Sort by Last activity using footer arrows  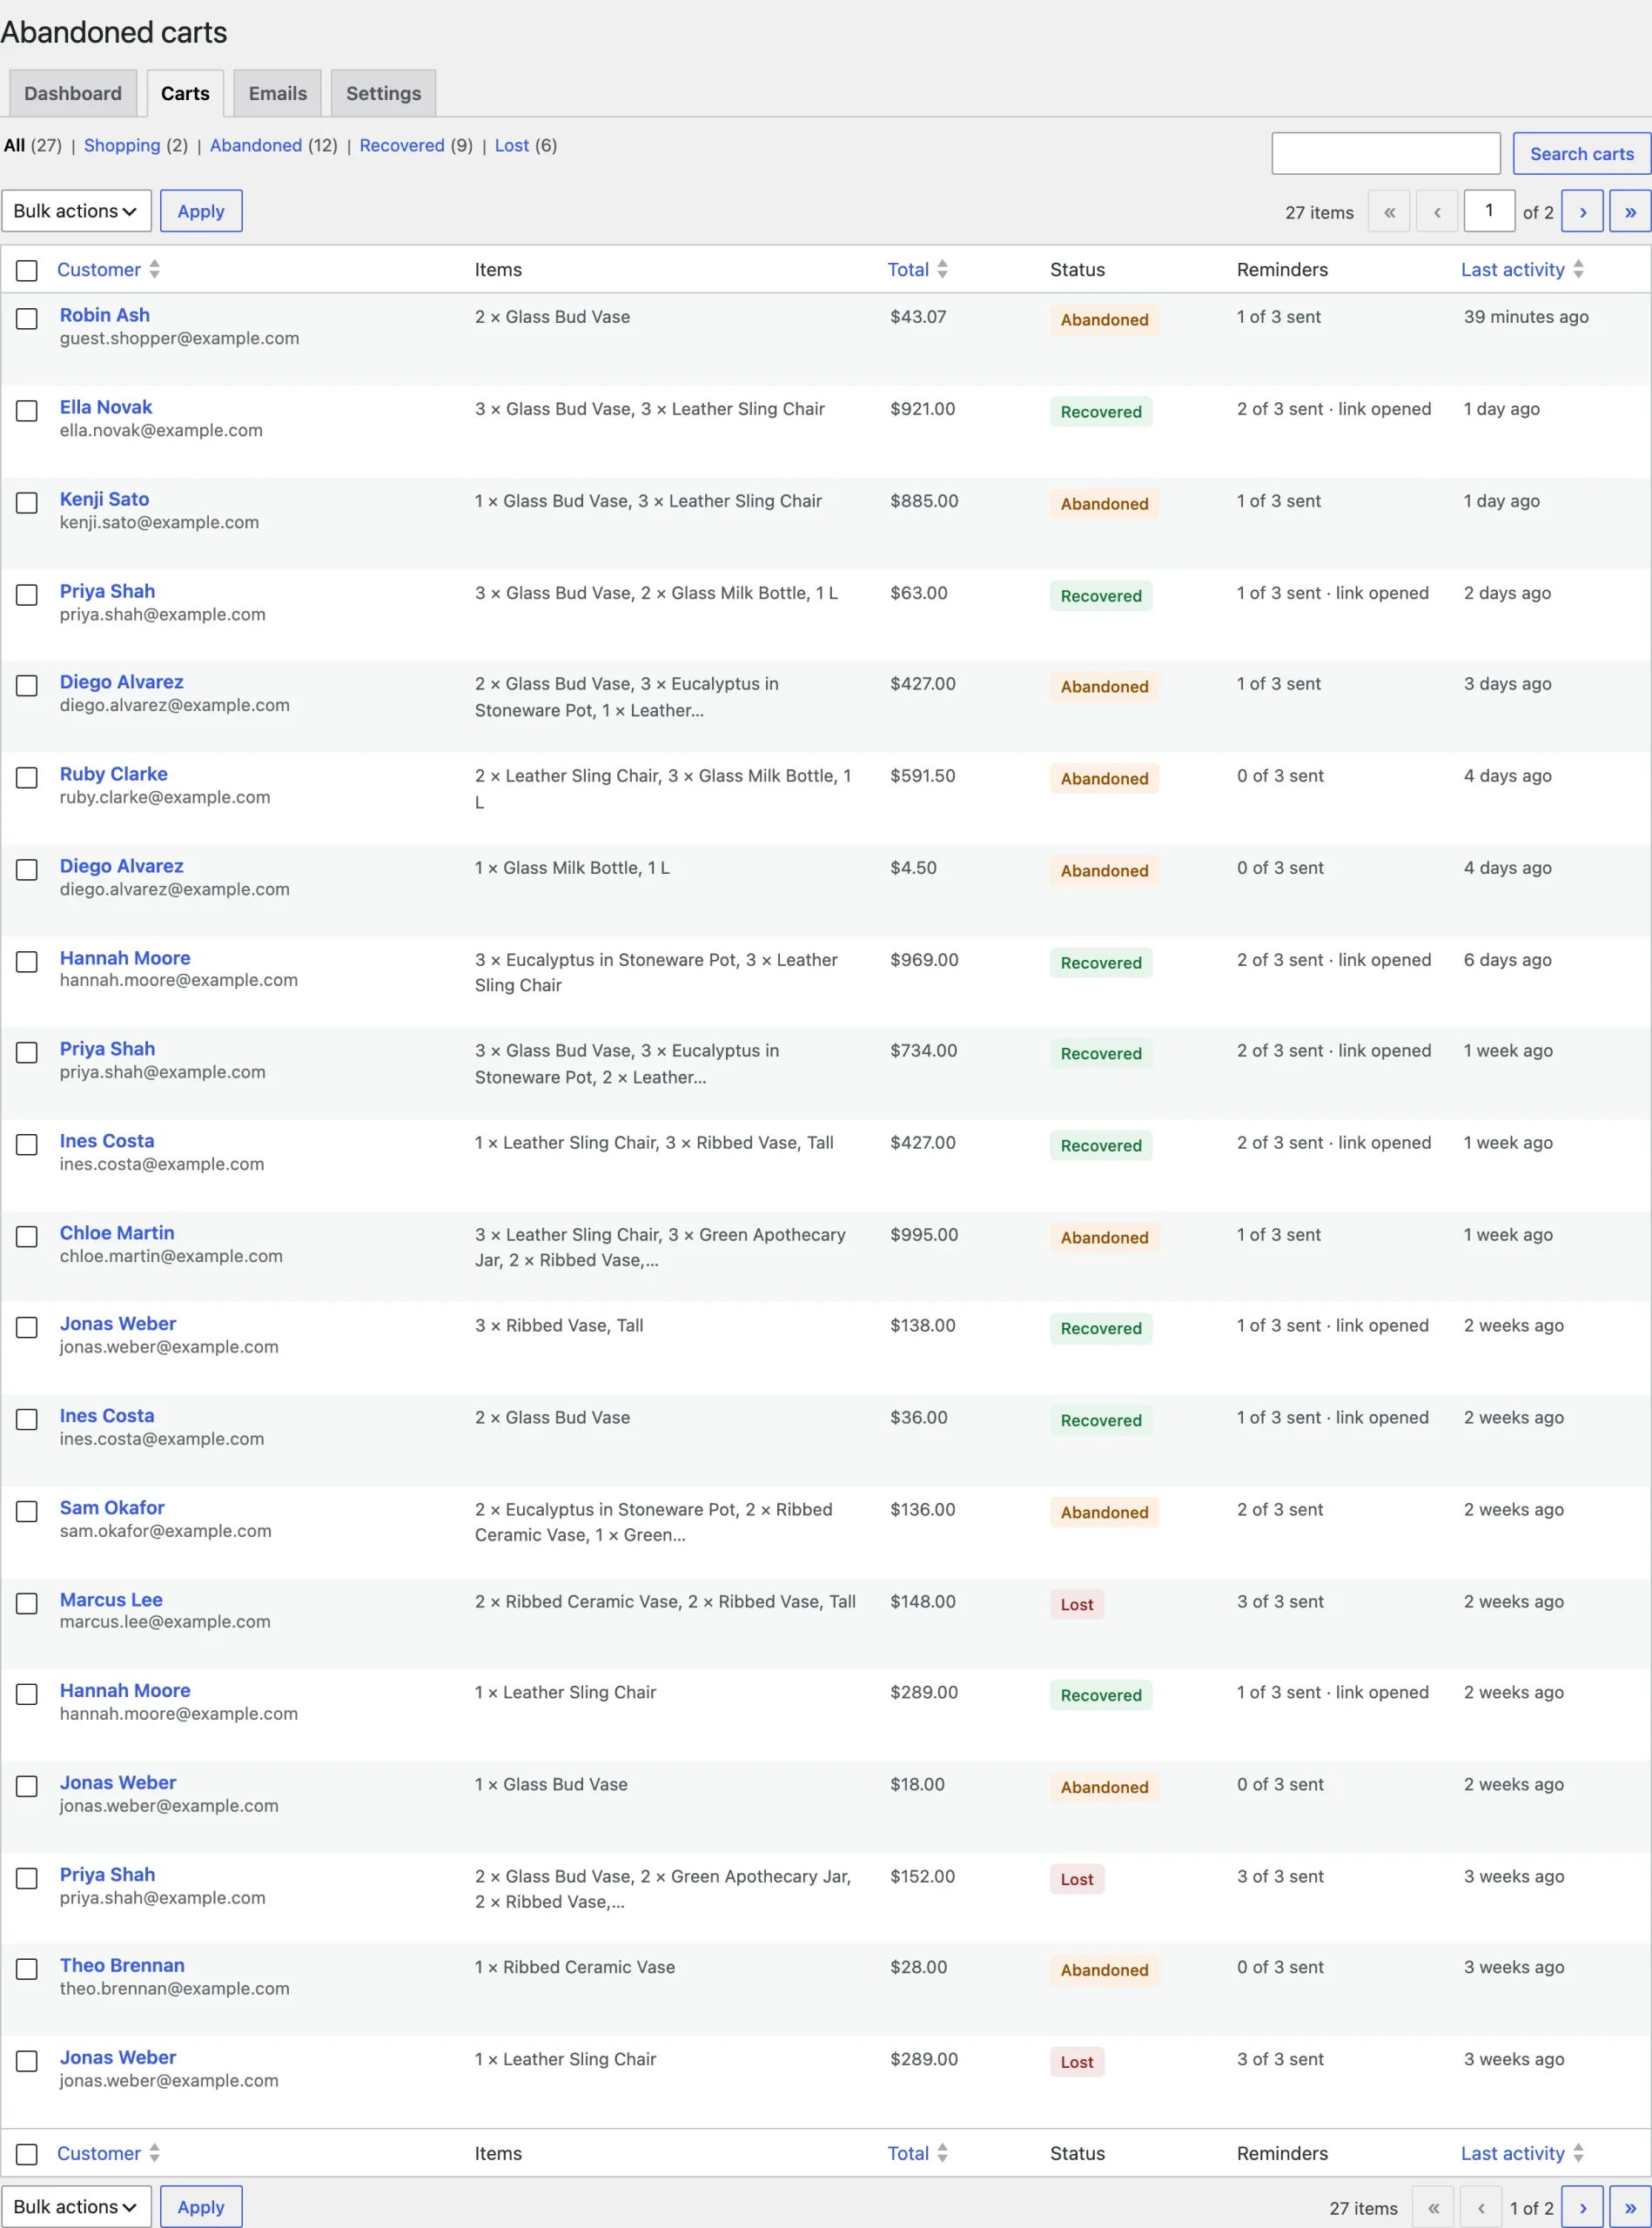1578,2153
